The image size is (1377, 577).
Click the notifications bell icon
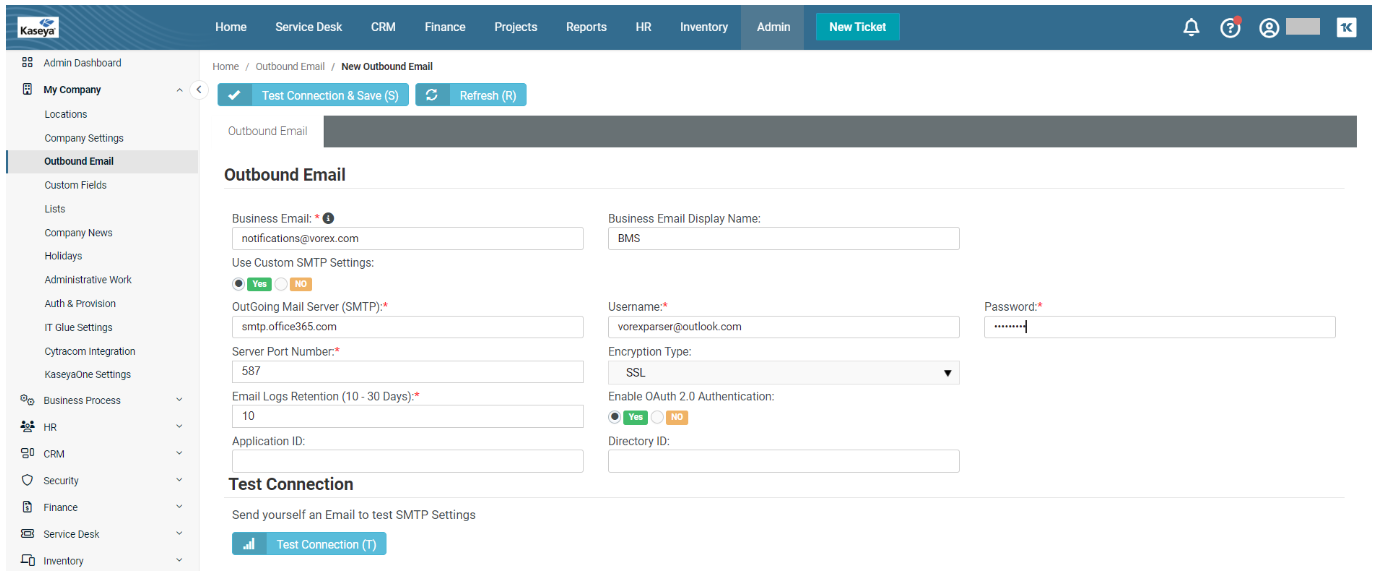coord(1191,28)
